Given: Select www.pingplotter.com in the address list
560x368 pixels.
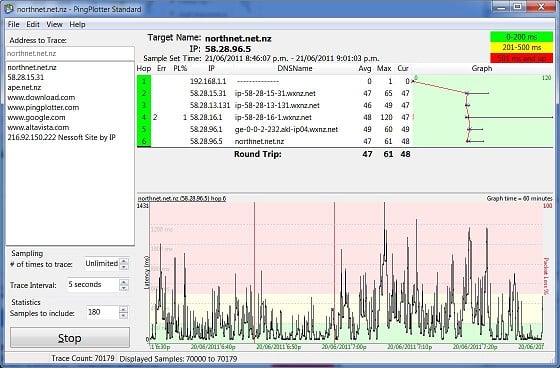Looking at the screenshot, I should [43, 108].
